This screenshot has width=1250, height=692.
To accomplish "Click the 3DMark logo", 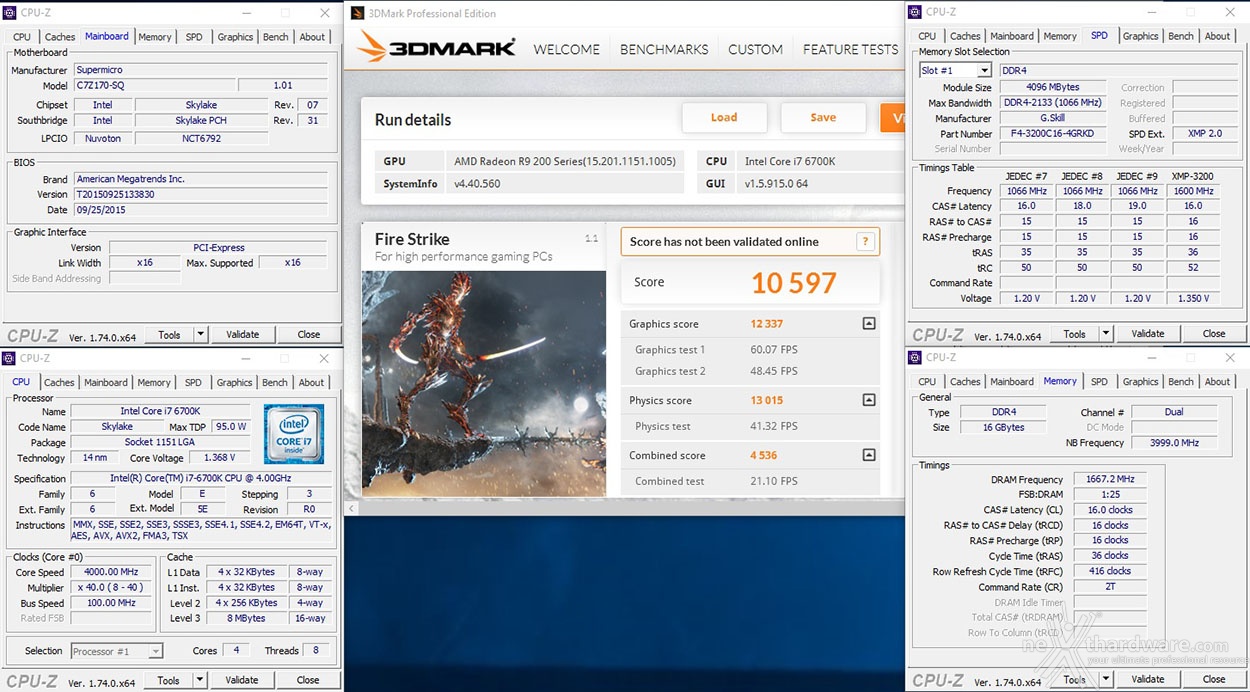I will (437, 47).
